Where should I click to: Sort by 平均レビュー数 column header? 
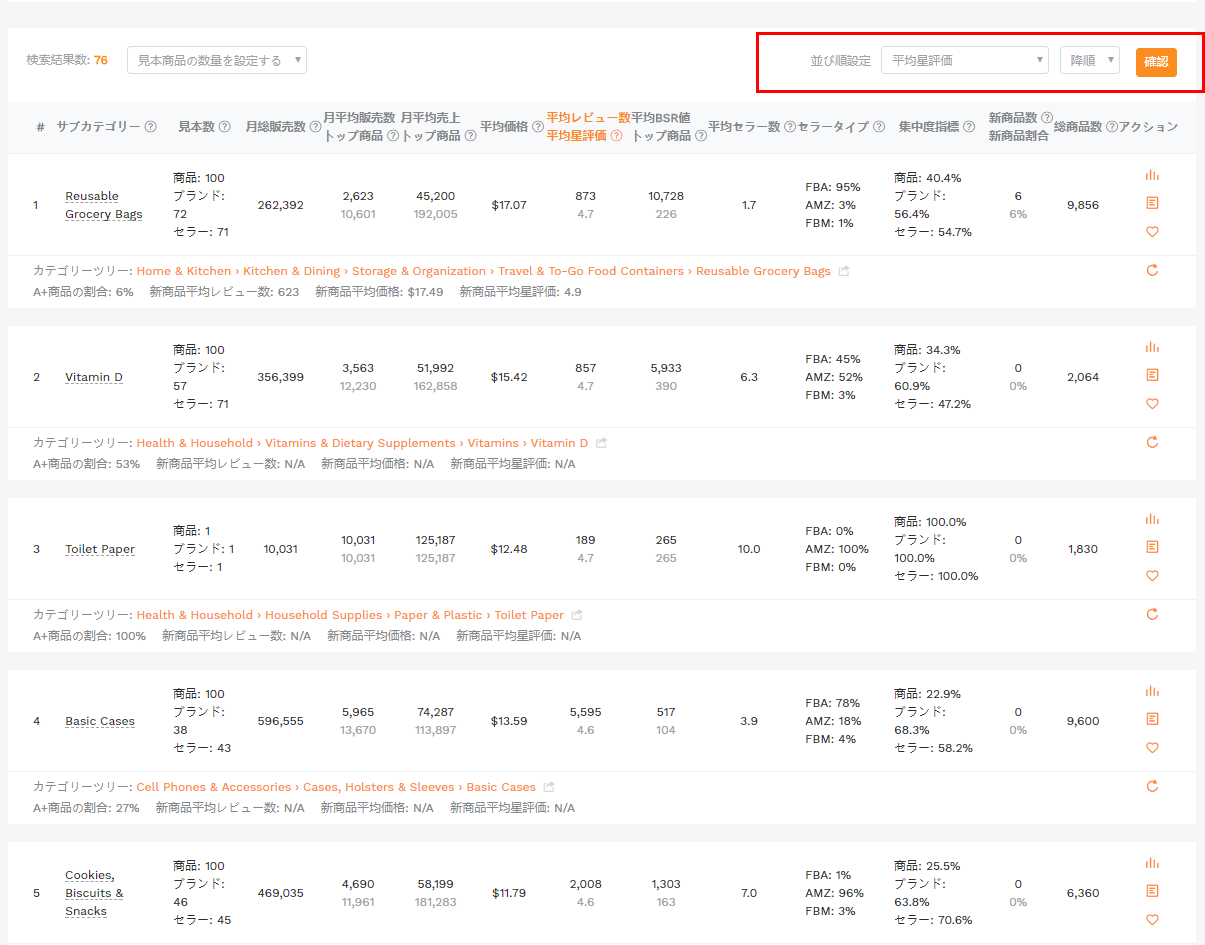[x=588, y=118]
